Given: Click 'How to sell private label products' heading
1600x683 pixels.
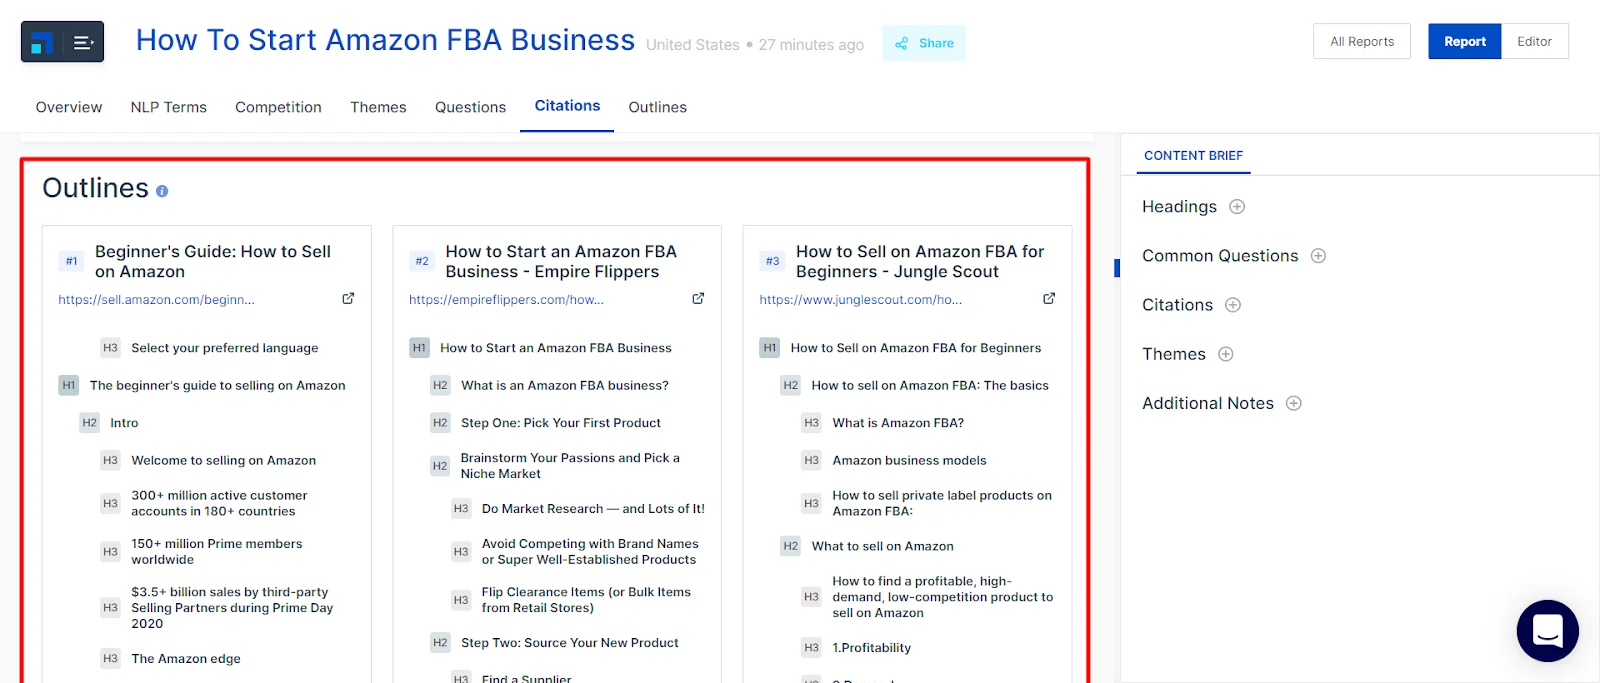Looking at the screenshot, I should [x=942, y=503].
